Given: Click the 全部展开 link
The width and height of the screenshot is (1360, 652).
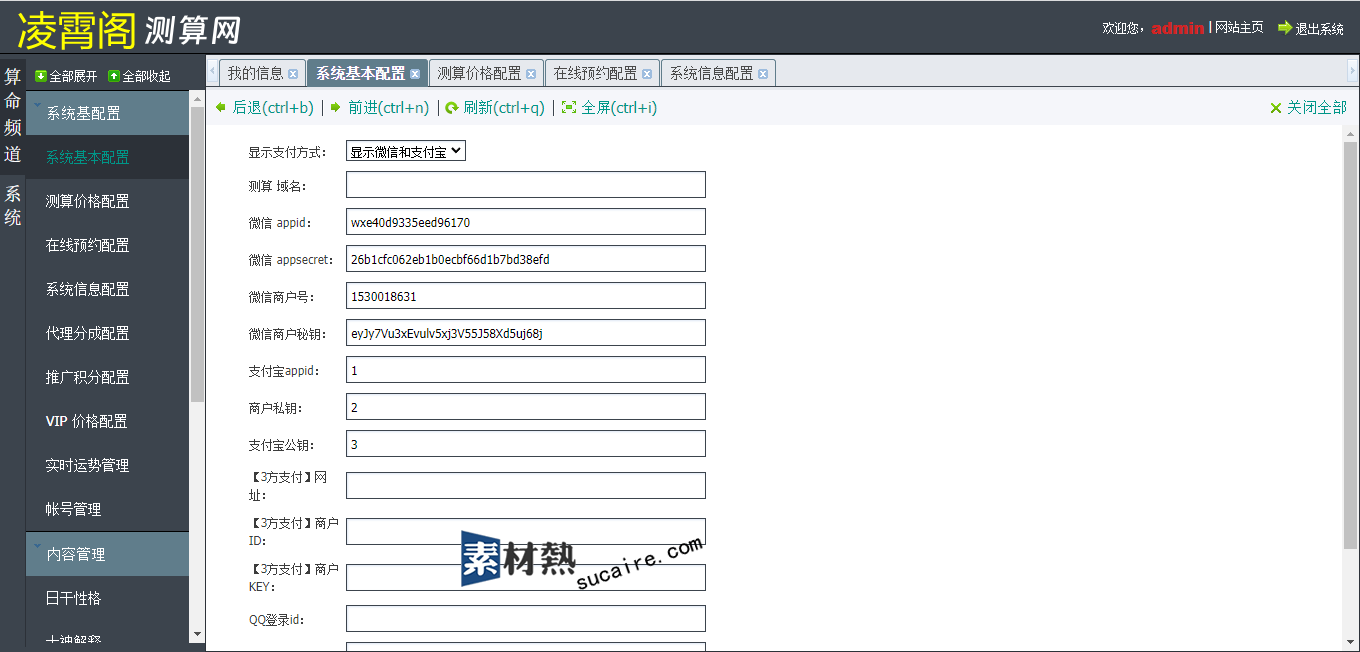Looking at the screenshot, I should pyautogui.click(x=73, y=76).
